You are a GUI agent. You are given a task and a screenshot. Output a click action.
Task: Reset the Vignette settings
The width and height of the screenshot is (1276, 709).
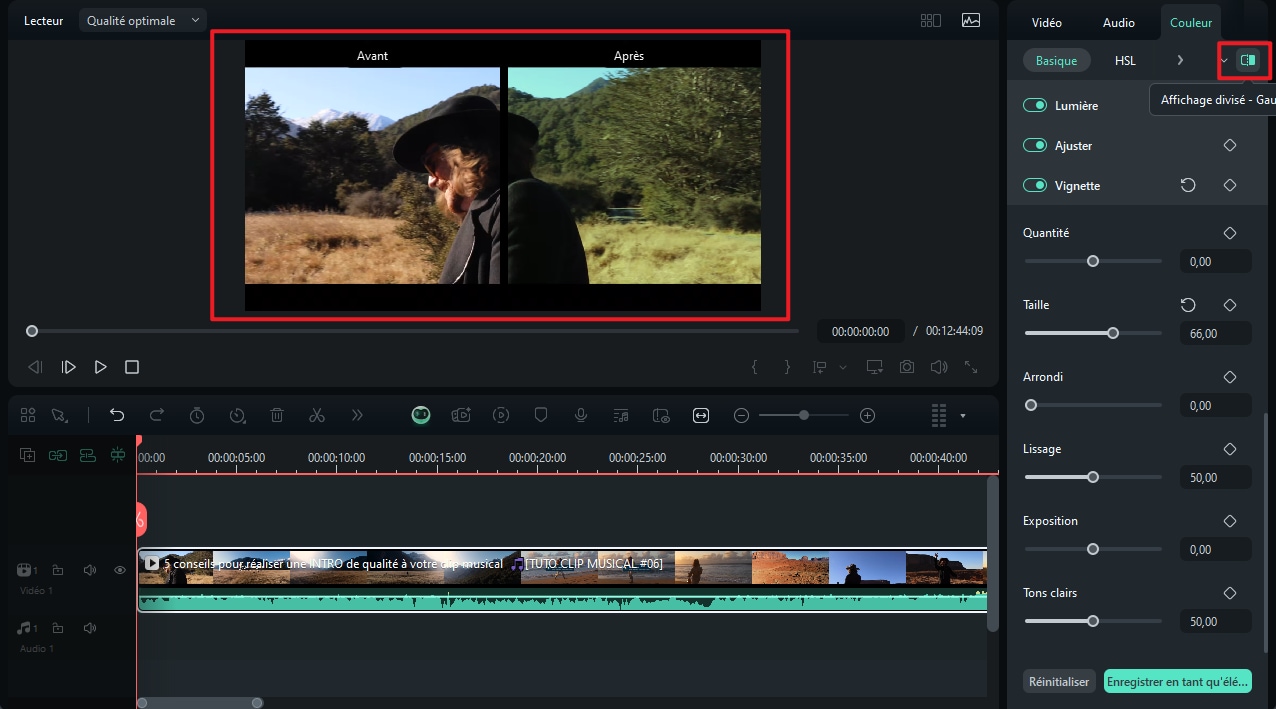coord(1188,186)
